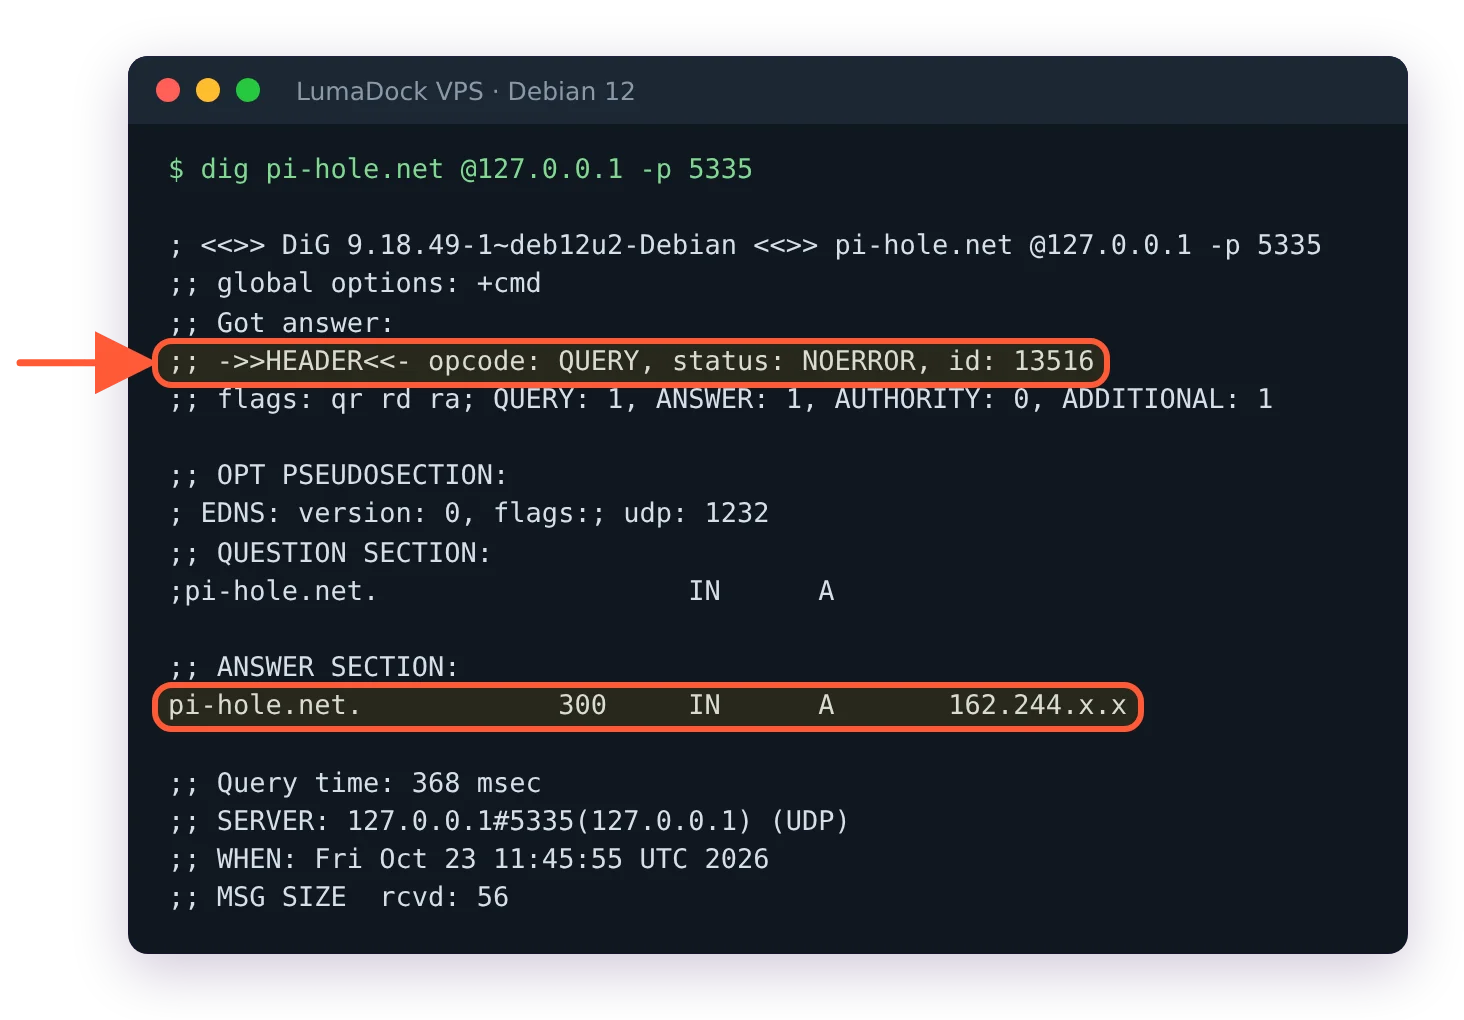Click the TTL value "300" in the answer row
This screenshot has width=1464, height=1020.
coord(582,705)
